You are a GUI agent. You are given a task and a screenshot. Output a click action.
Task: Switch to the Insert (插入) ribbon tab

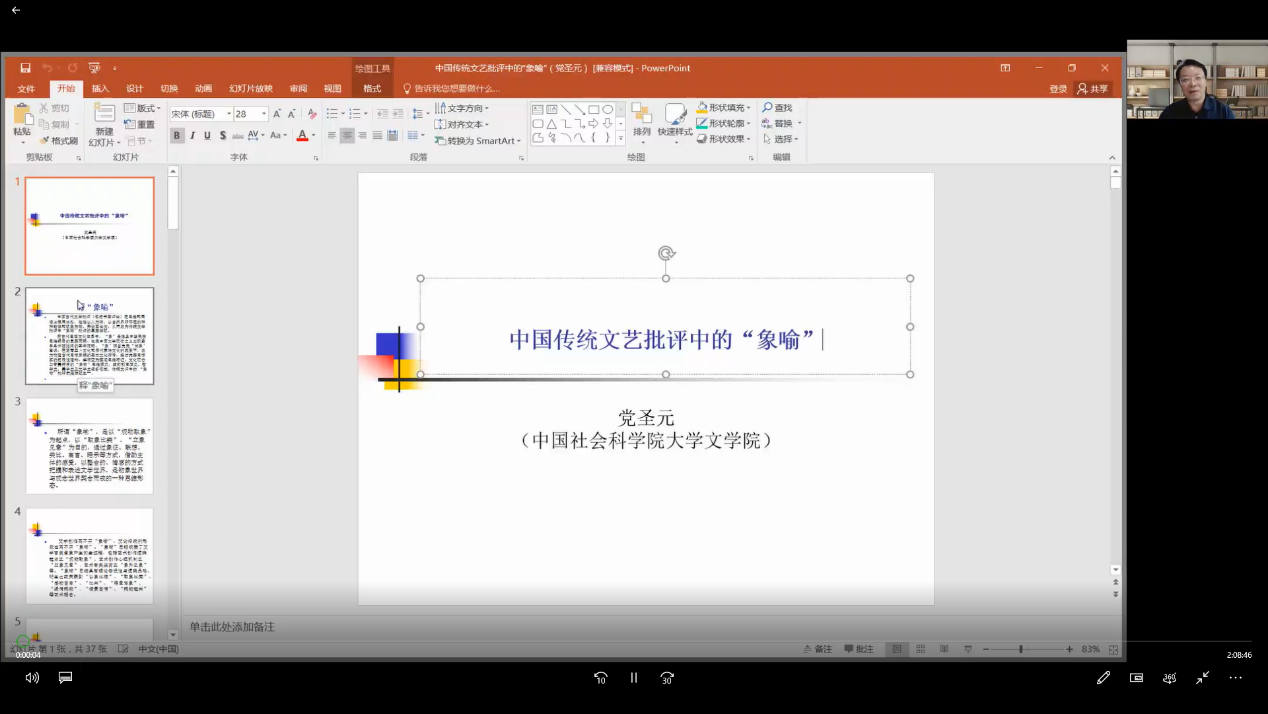pos(100,89)
